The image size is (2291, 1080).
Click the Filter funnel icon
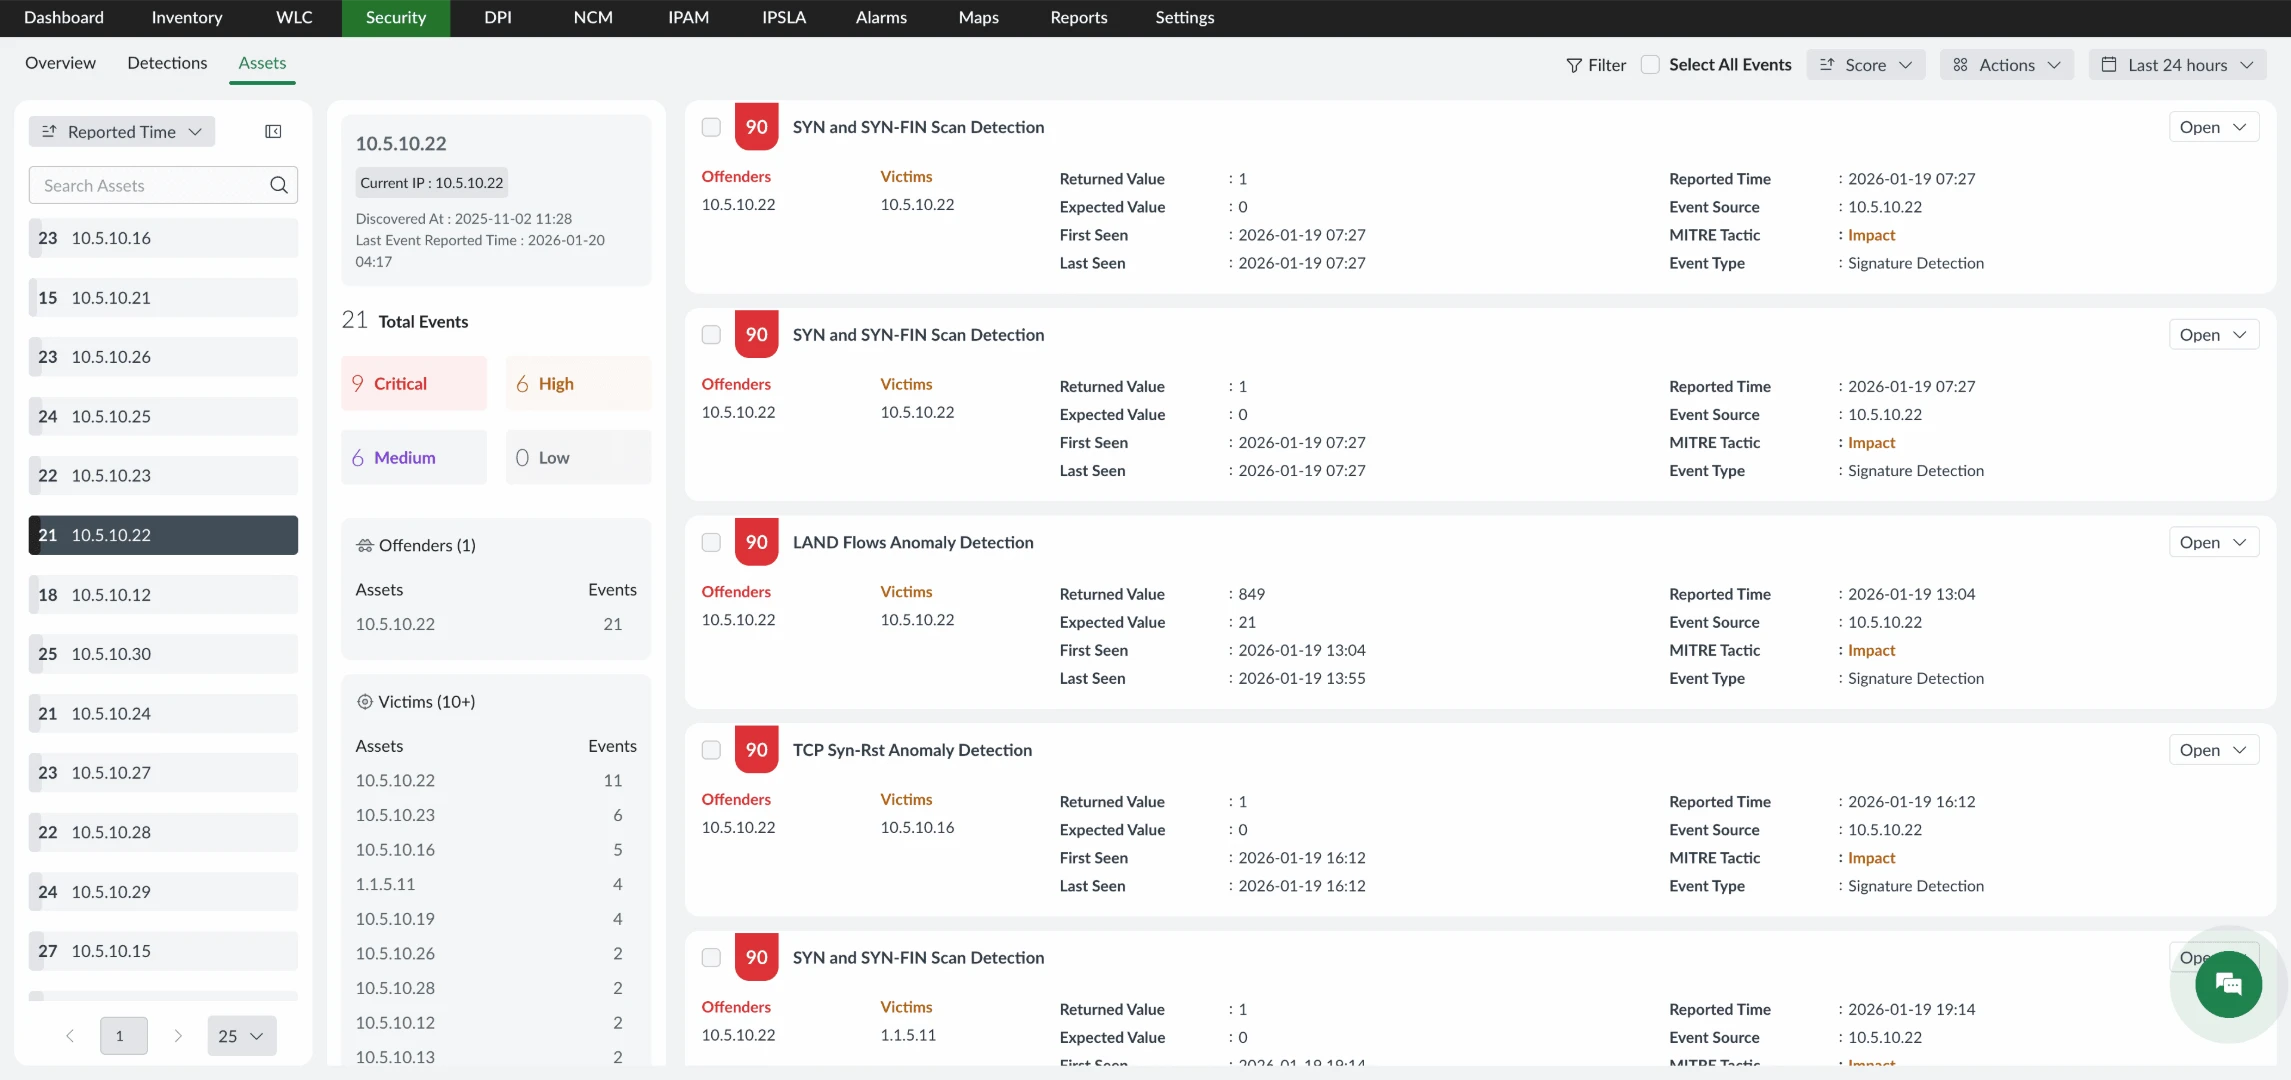click(x=1575, y=64)
